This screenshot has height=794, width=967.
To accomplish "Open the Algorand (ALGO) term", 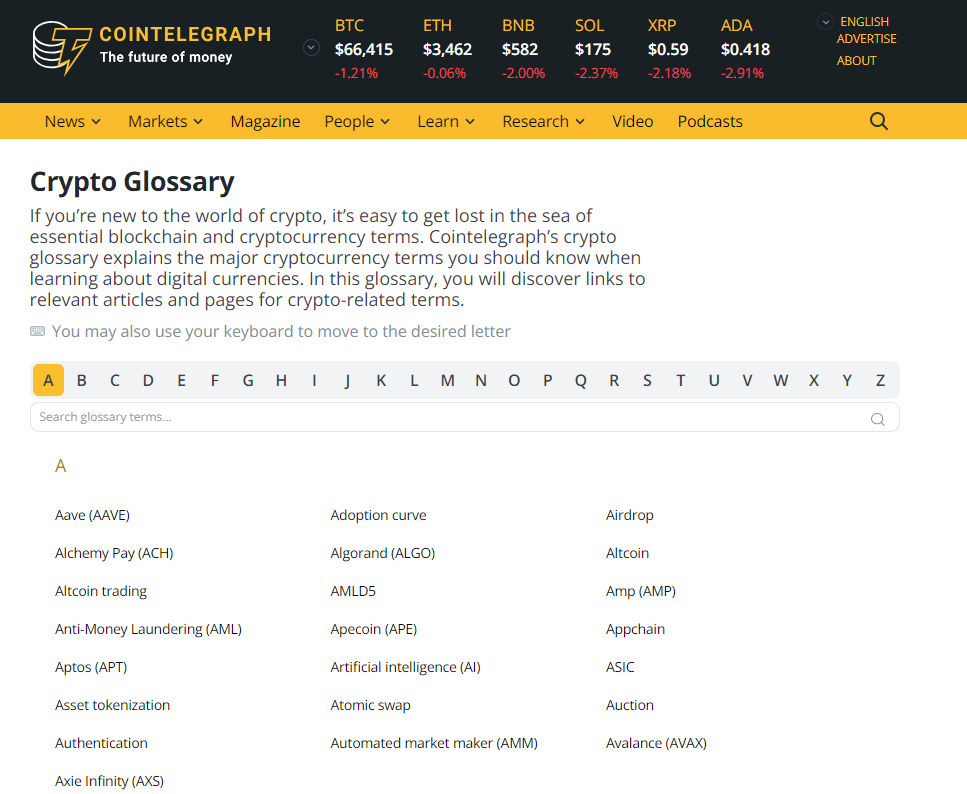I will pos(383,553).
